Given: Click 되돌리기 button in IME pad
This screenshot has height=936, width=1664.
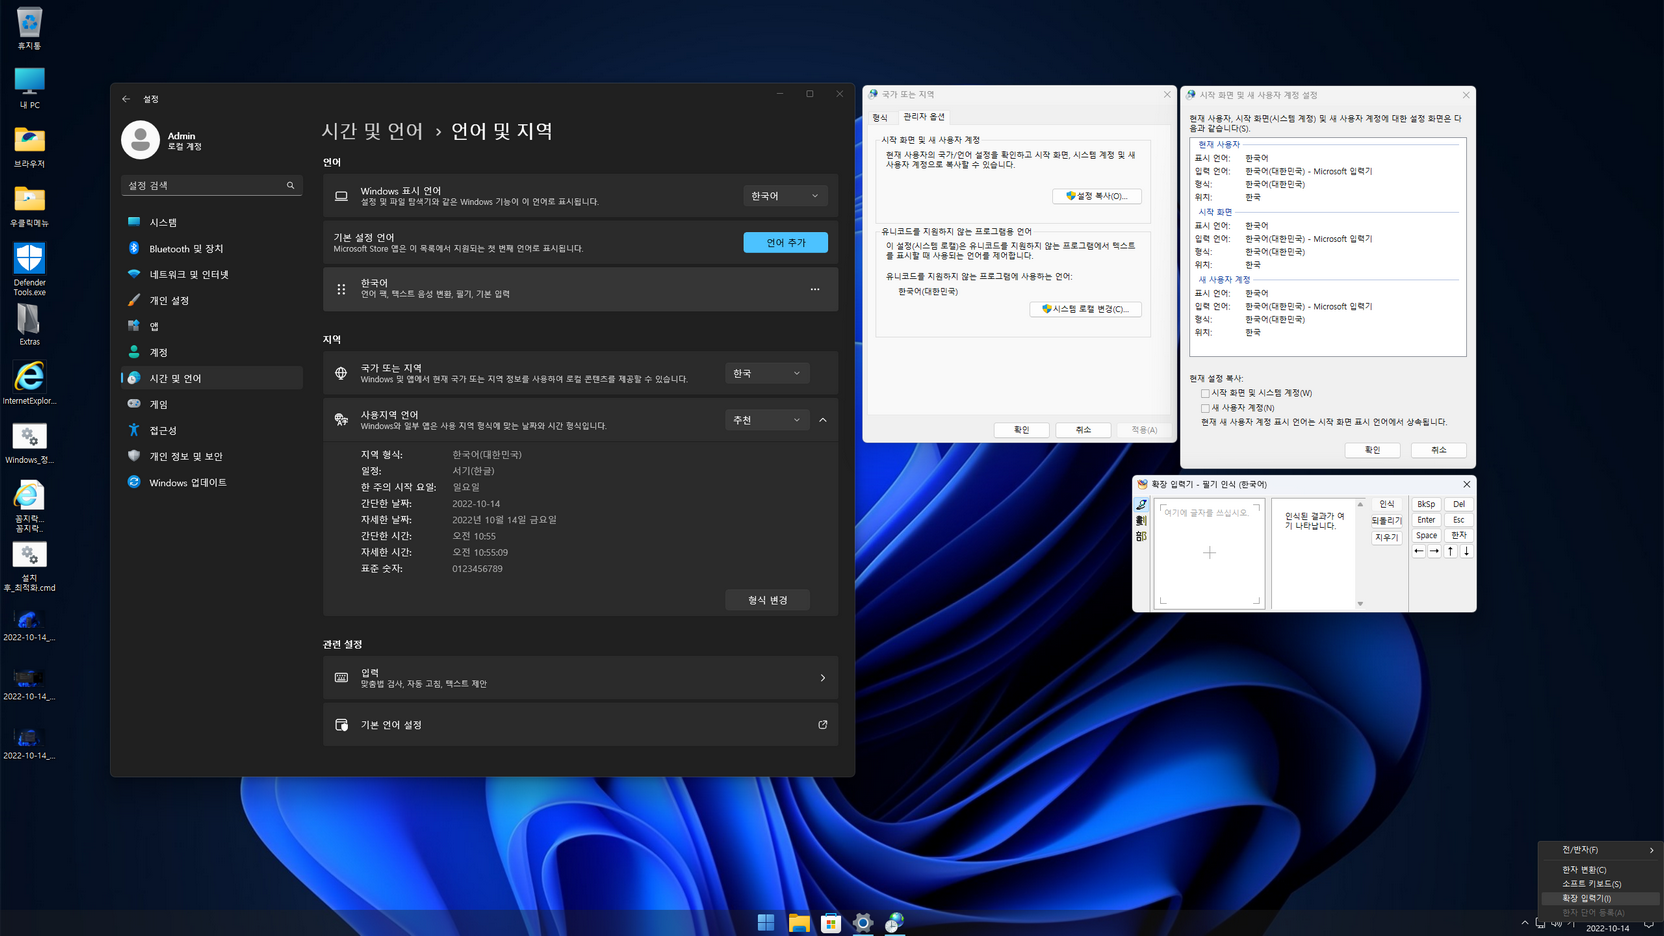Looking at the screenshot, I should [x=1386, y=521].
